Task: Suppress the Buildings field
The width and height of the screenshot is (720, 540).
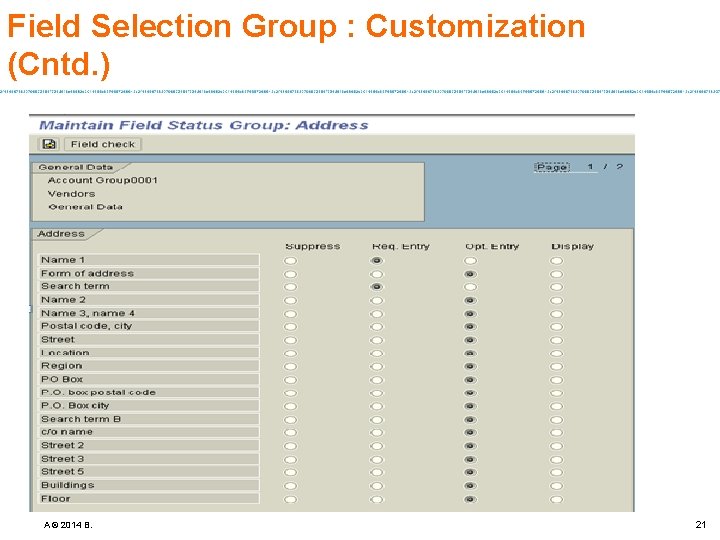Action: point(291,485)
